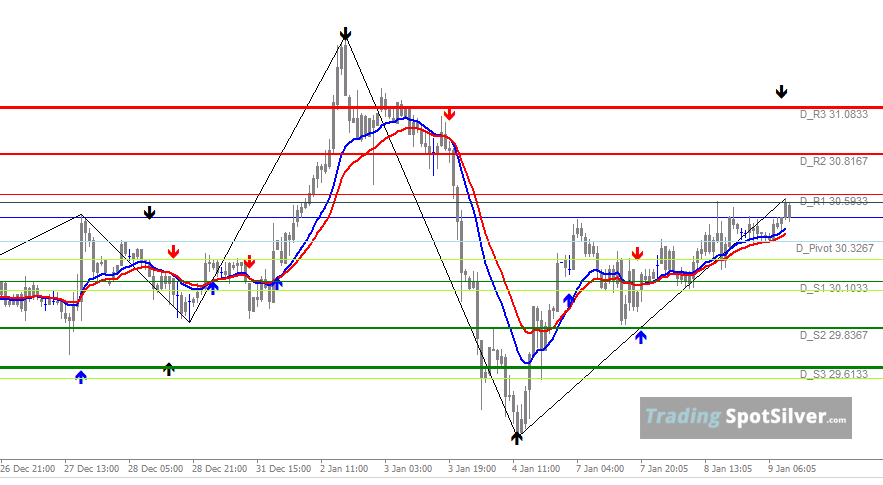Viewport: 883px width, 485px height.
Task: Click the black down arrow at the chart's highest peak
Action: (x=345, y=34)
